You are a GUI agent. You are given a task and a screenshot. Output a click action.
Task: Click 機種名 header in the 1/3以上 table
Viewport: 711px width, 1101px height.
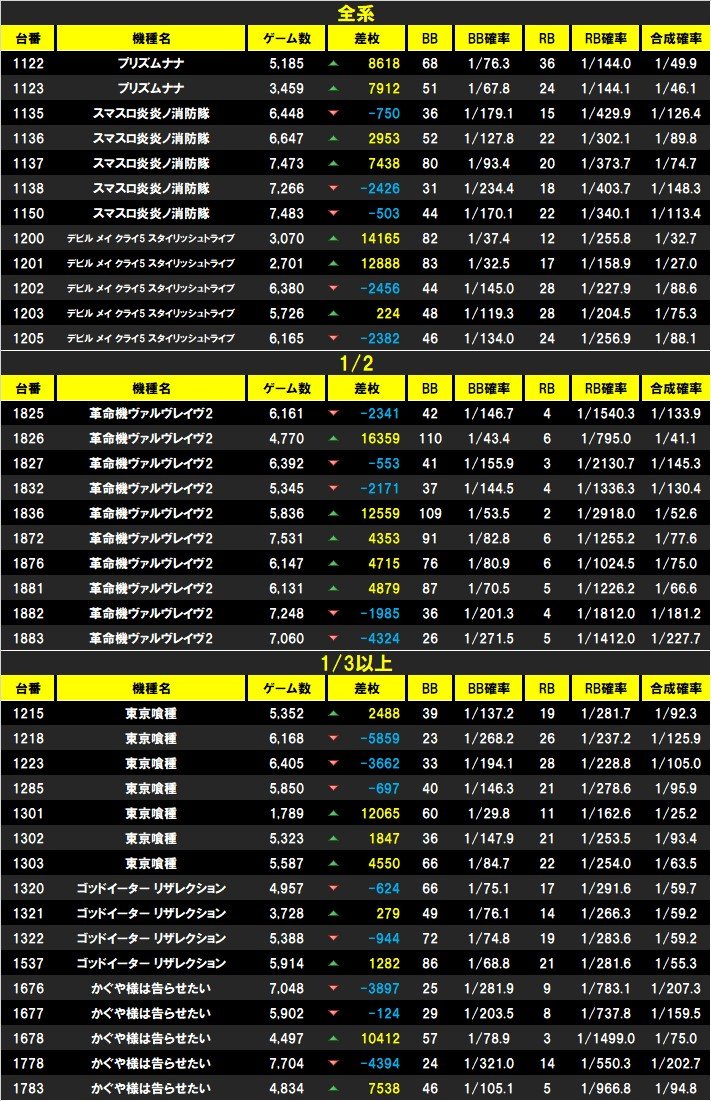coord(151,689)
